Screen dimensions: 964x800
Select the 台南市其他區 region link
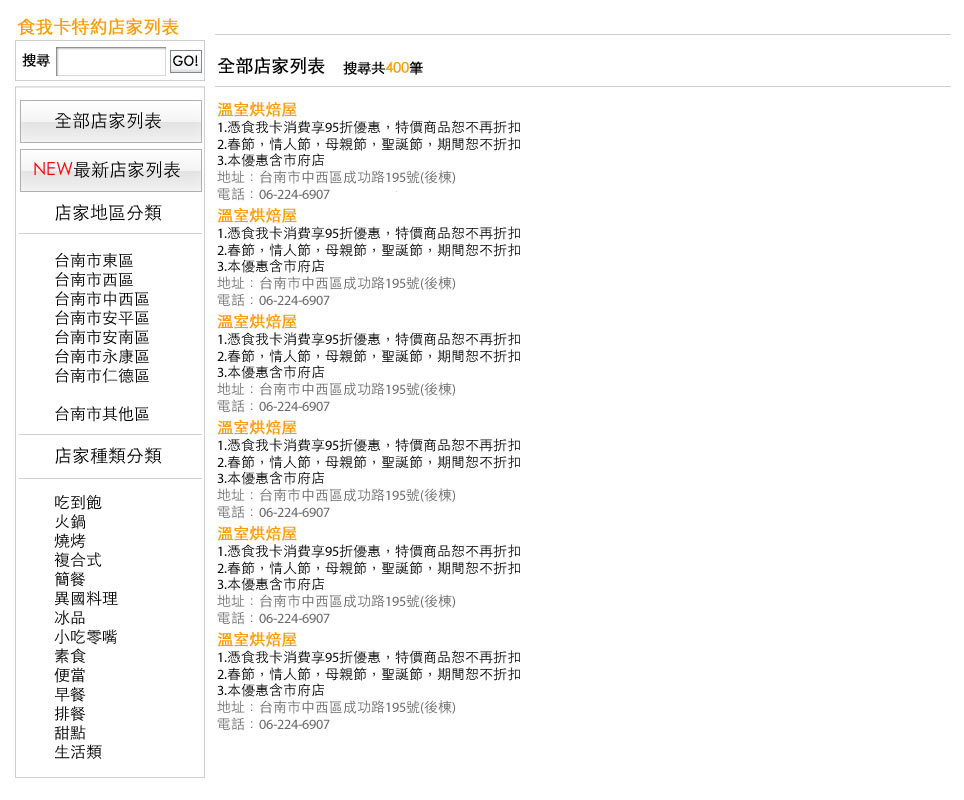(x=101, y=414)
